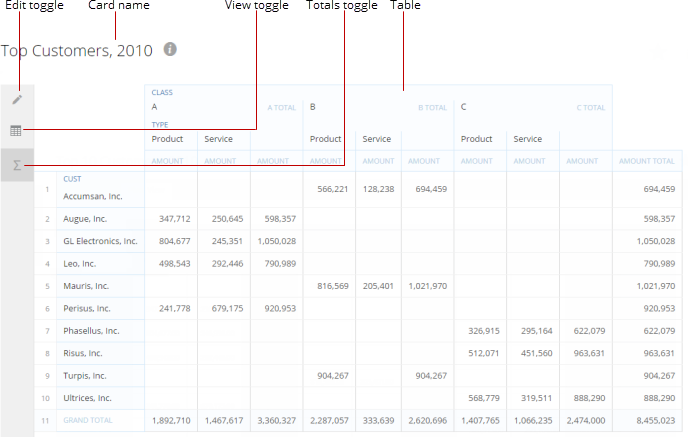Click the pencil Edit toggle icon

pyautogui.click(x=16, y=99)
